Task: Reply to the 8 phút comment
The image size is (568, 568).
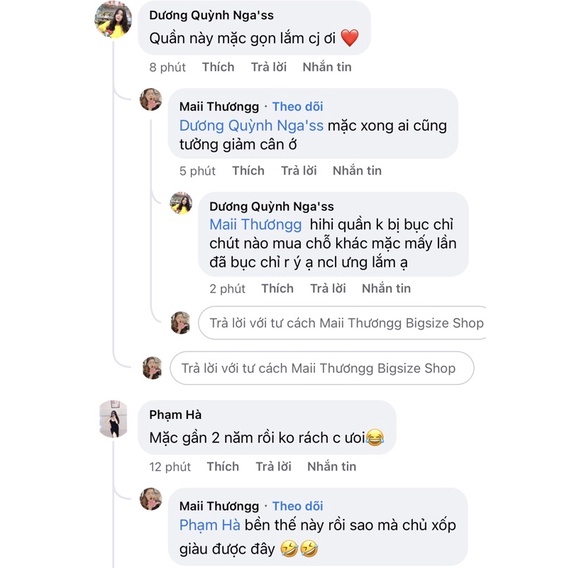Action: click(x=269, y=67)
